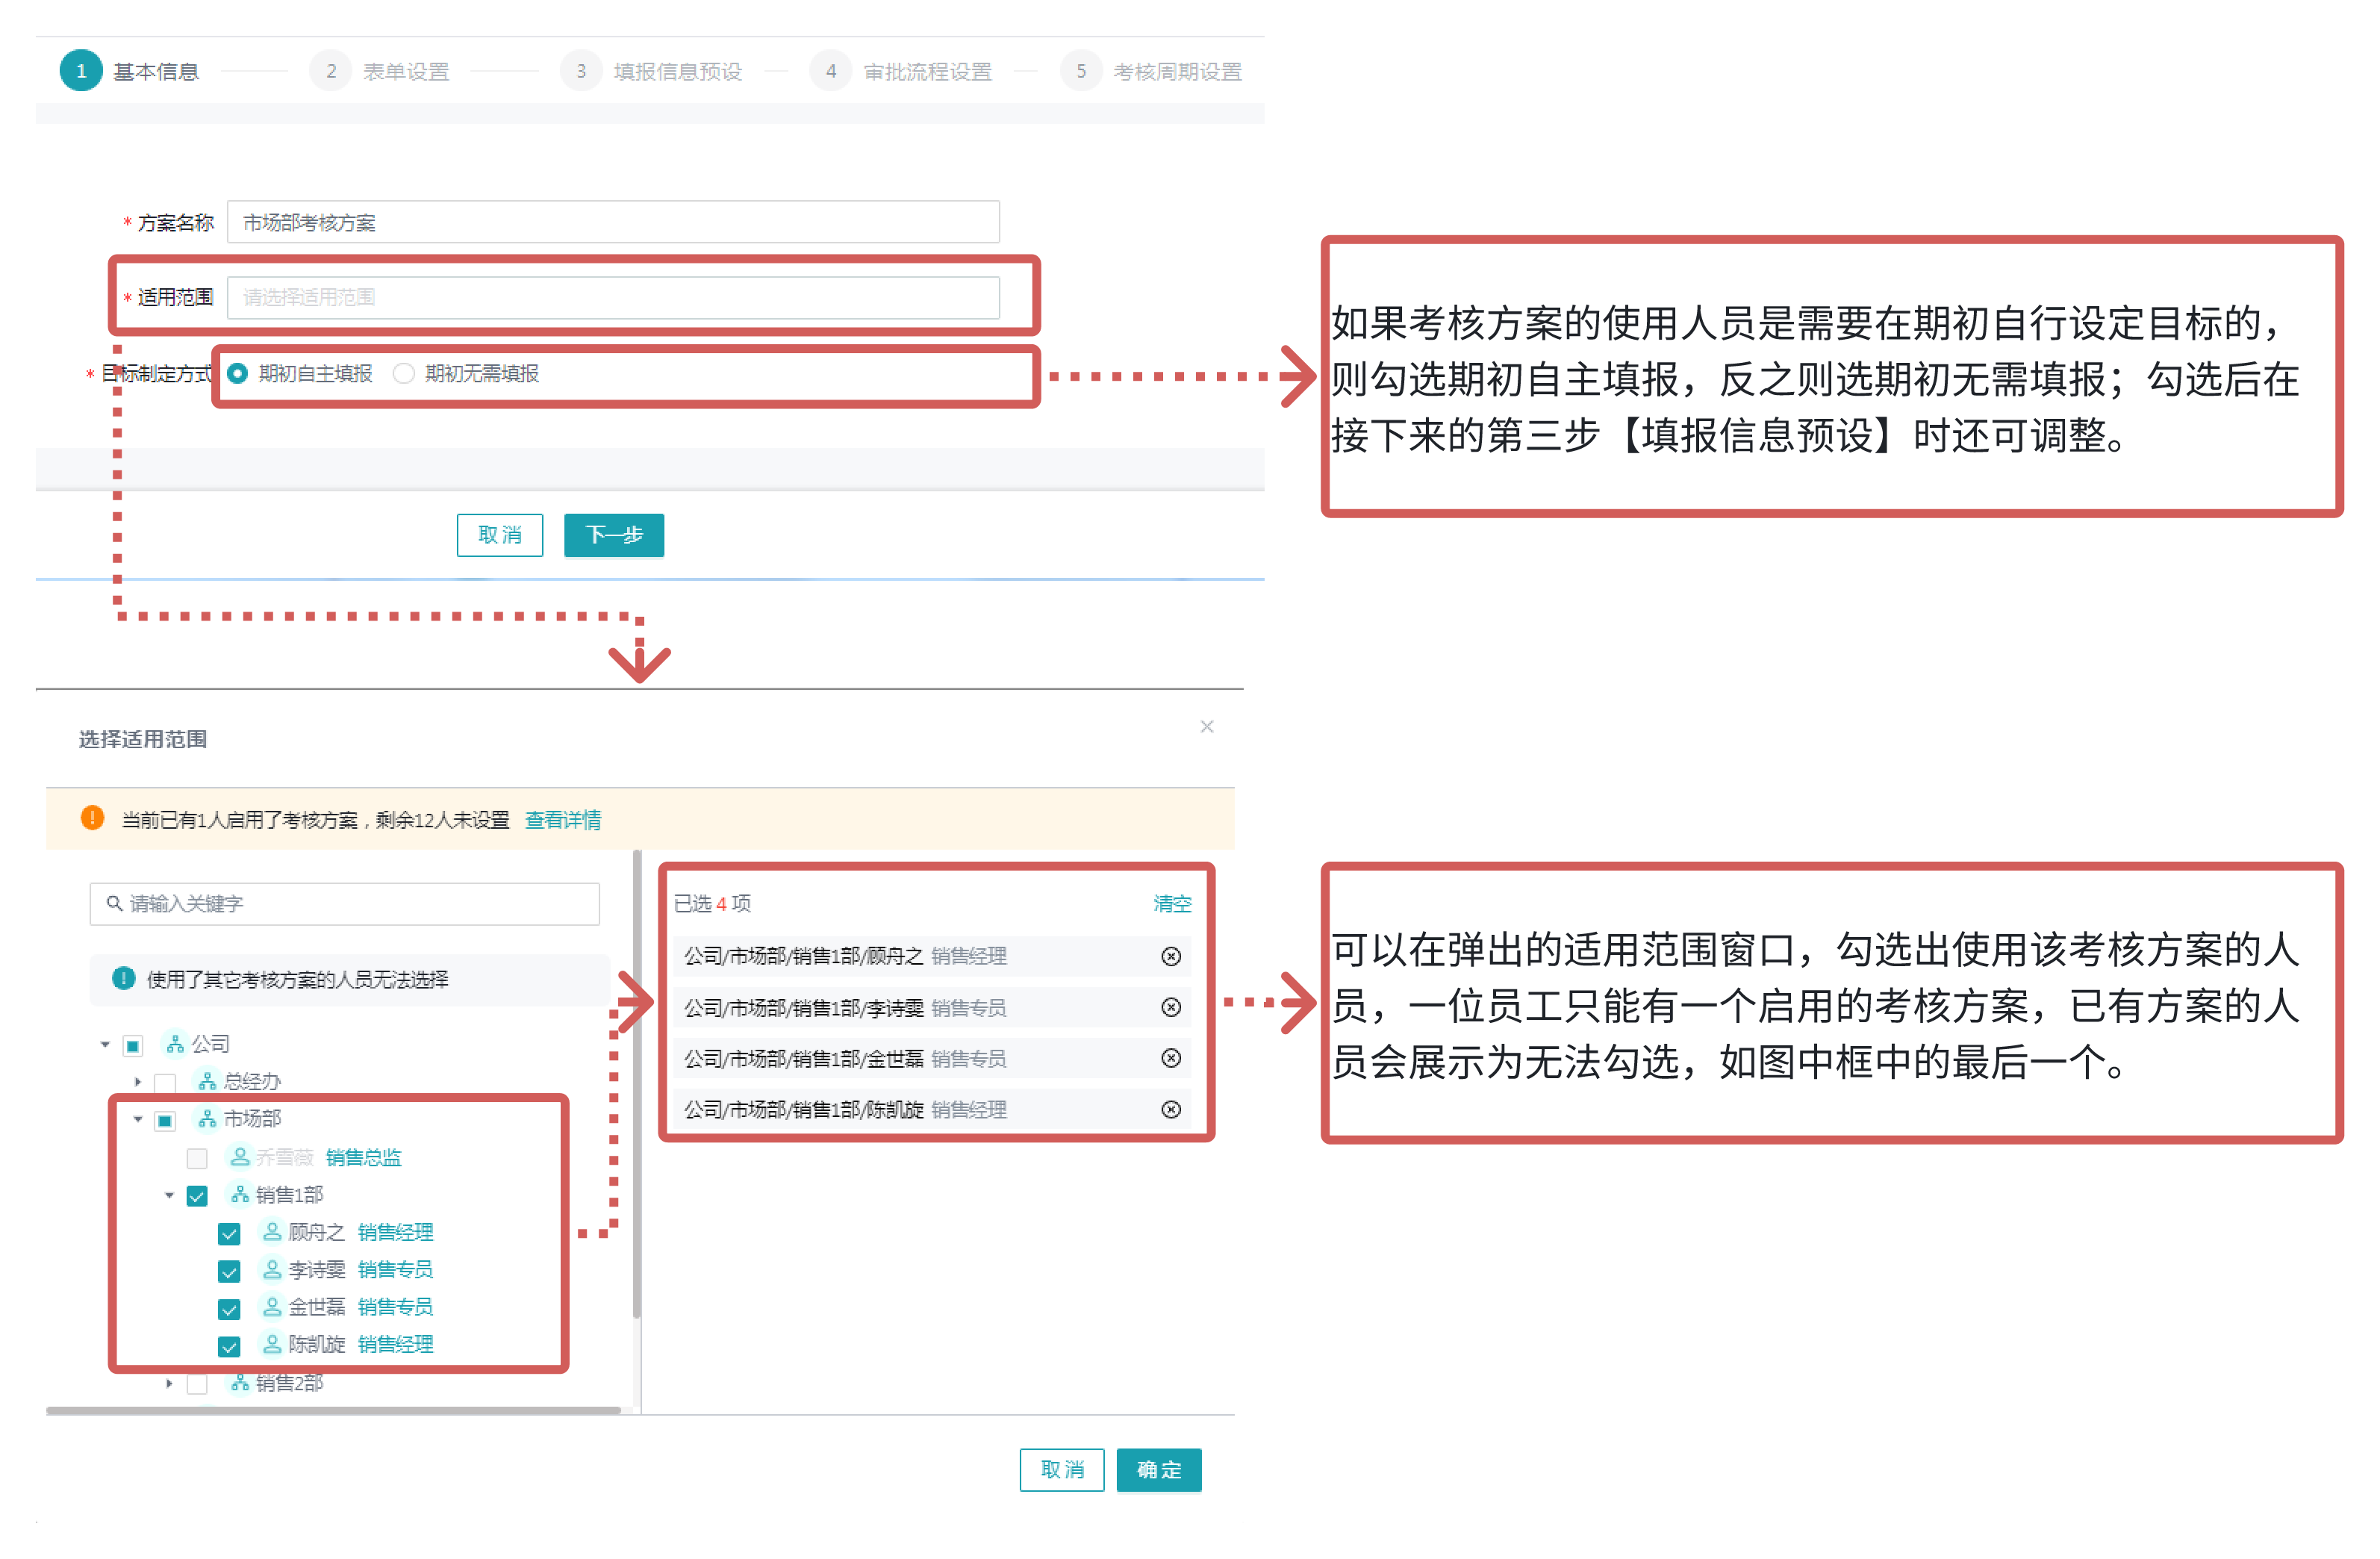Expand the 销售2部 tree node
This screenshot has height=1559, width=2380.
tap(169, 1384)
